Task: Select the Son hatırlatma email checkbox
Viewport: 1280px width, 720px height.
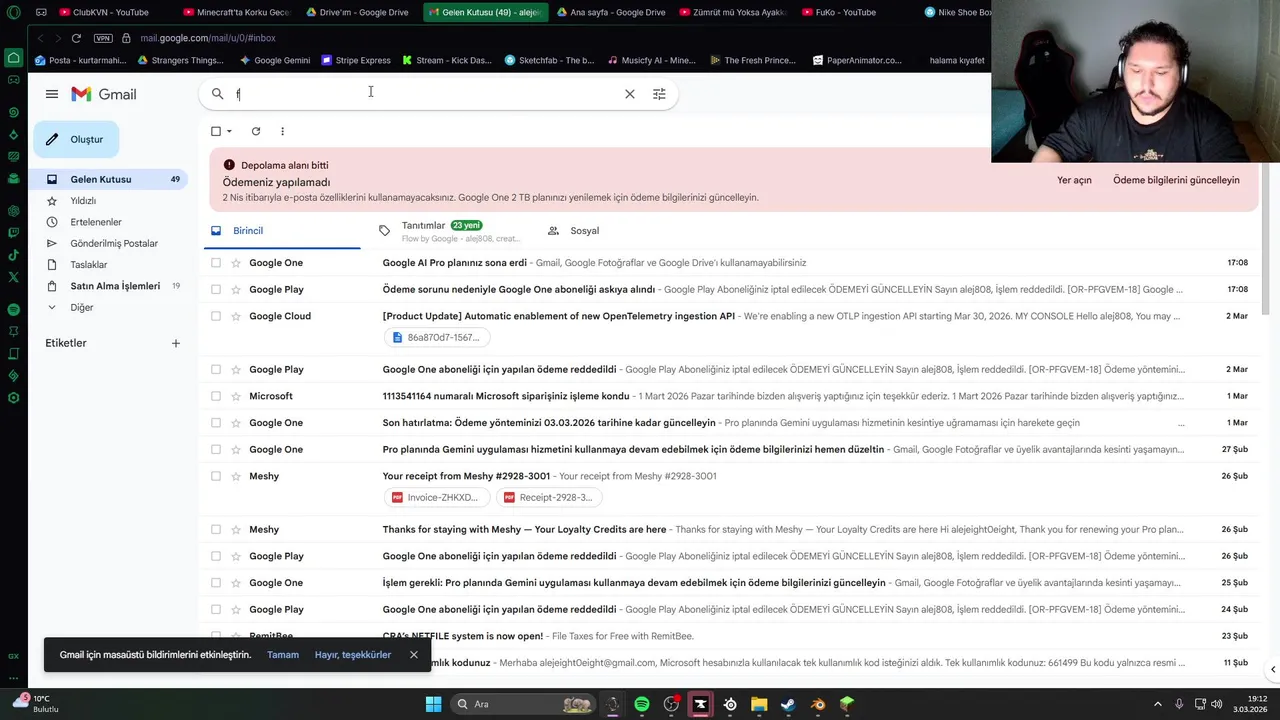Action: click(x=216, y=422)
